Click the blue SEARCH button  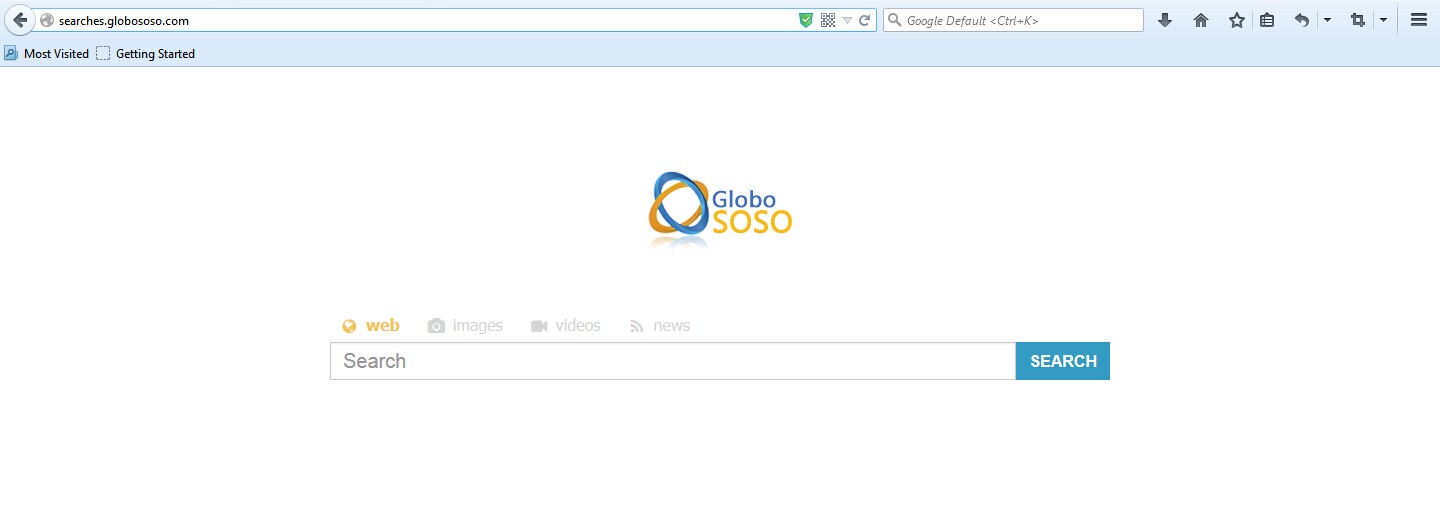click(x=1063, y=361)
